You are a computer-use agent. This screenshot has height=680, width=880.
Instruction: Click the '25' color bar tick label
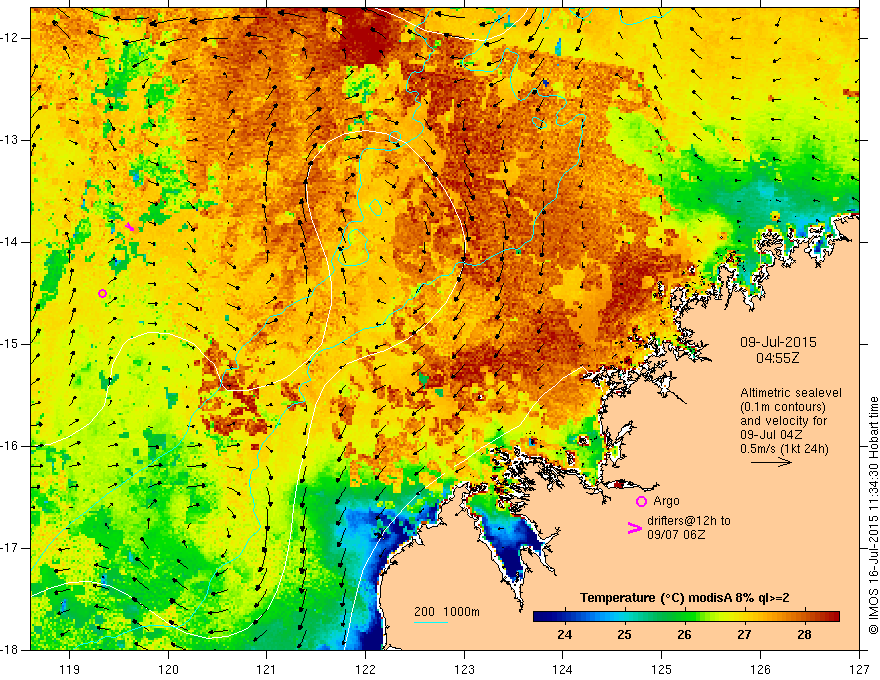[625, 635]
